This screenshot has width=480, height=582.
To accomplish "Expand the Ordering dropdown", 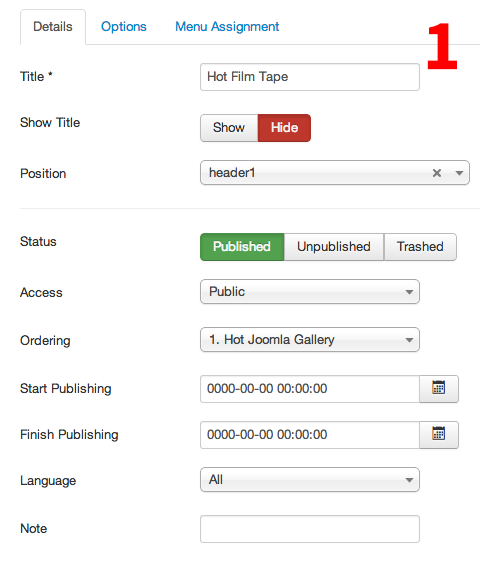I will [x=310, y=340].
